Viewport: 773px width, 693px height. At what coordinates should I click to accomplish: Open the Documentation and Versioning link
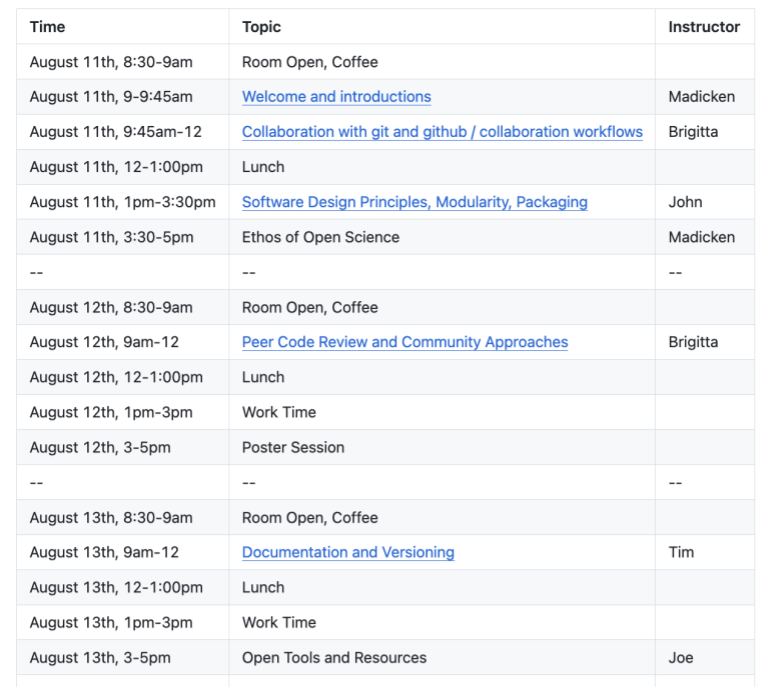pos(348,553)
